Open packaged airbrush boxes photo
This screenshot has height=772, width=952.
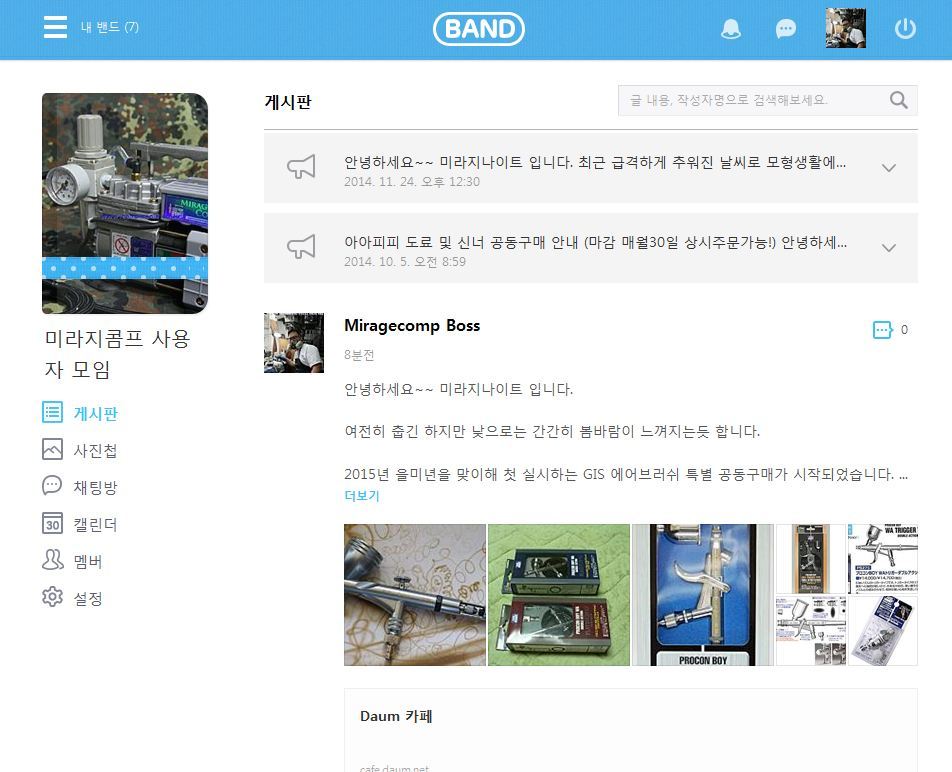559,595
